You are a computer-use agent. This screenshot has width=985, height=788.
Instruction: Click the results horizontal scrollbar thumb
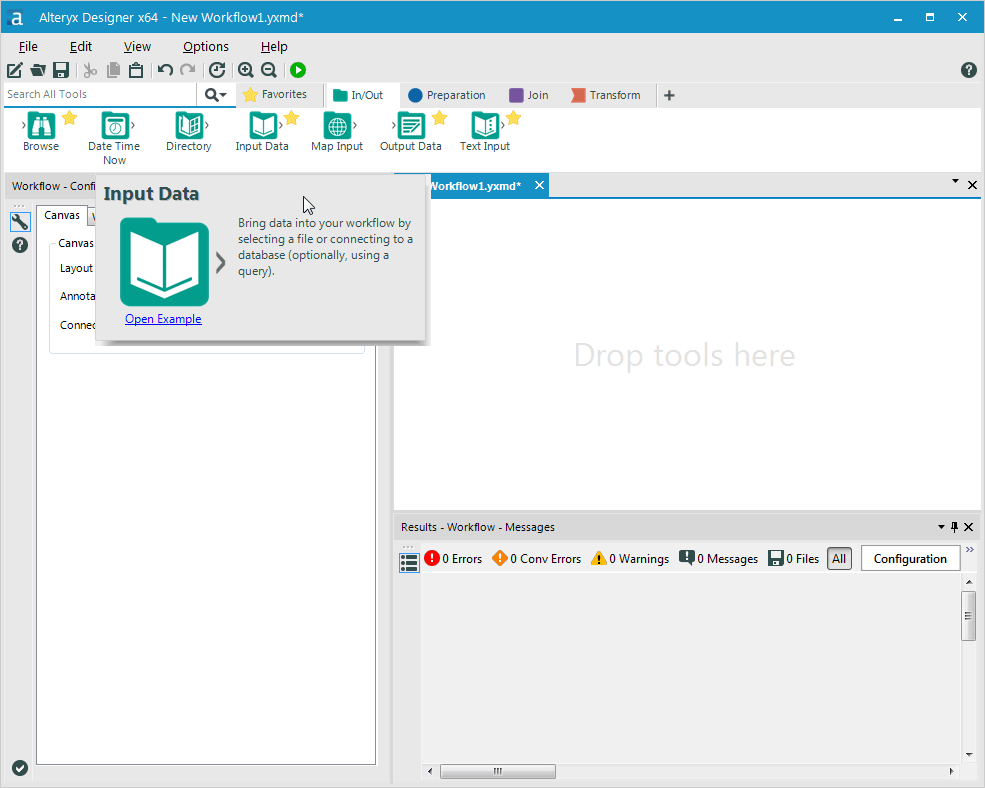(x=498, y=771)
